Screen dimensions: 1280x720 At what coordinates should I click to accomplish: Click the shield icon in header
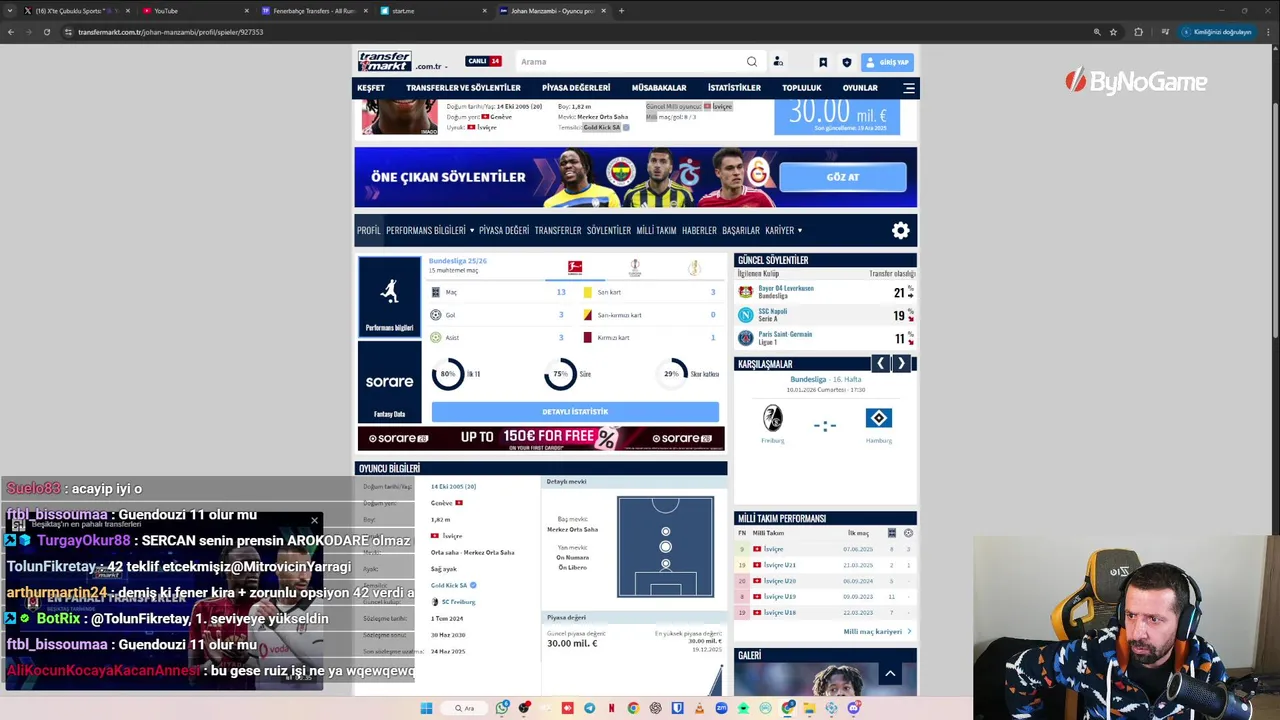[847, 62]
